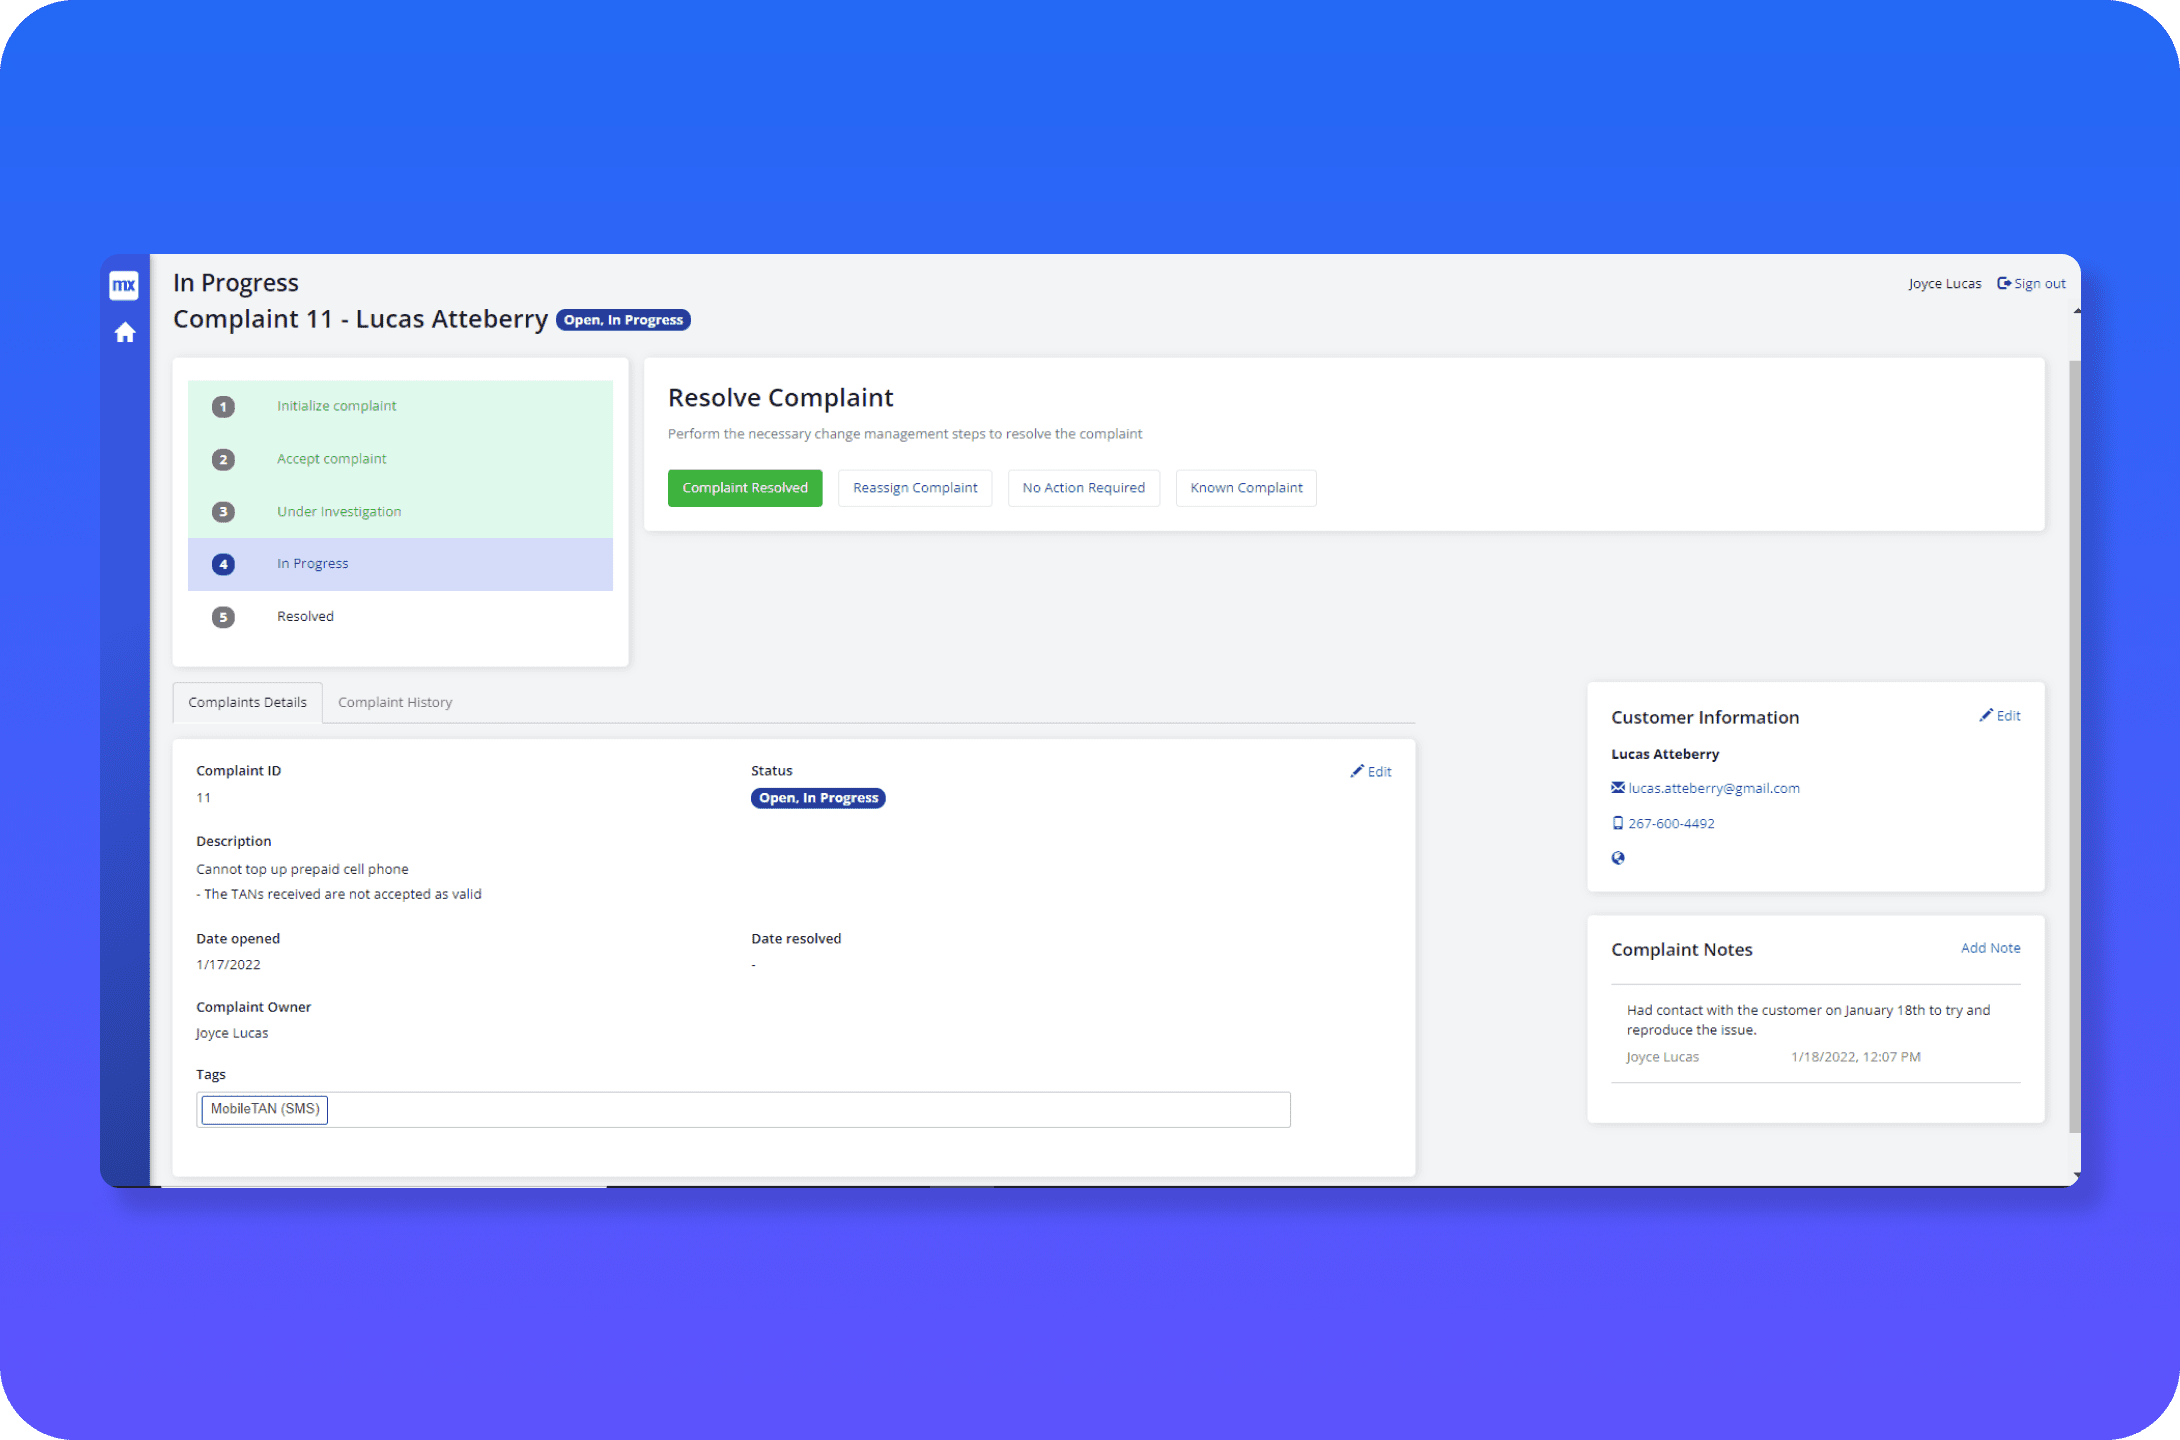Click the Tags input field

(x=800, y=1109)
